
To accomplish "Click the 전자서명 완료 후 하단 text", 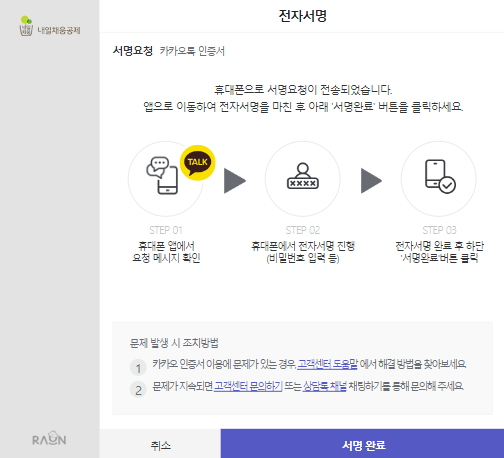I will click(x=439, y=246).
